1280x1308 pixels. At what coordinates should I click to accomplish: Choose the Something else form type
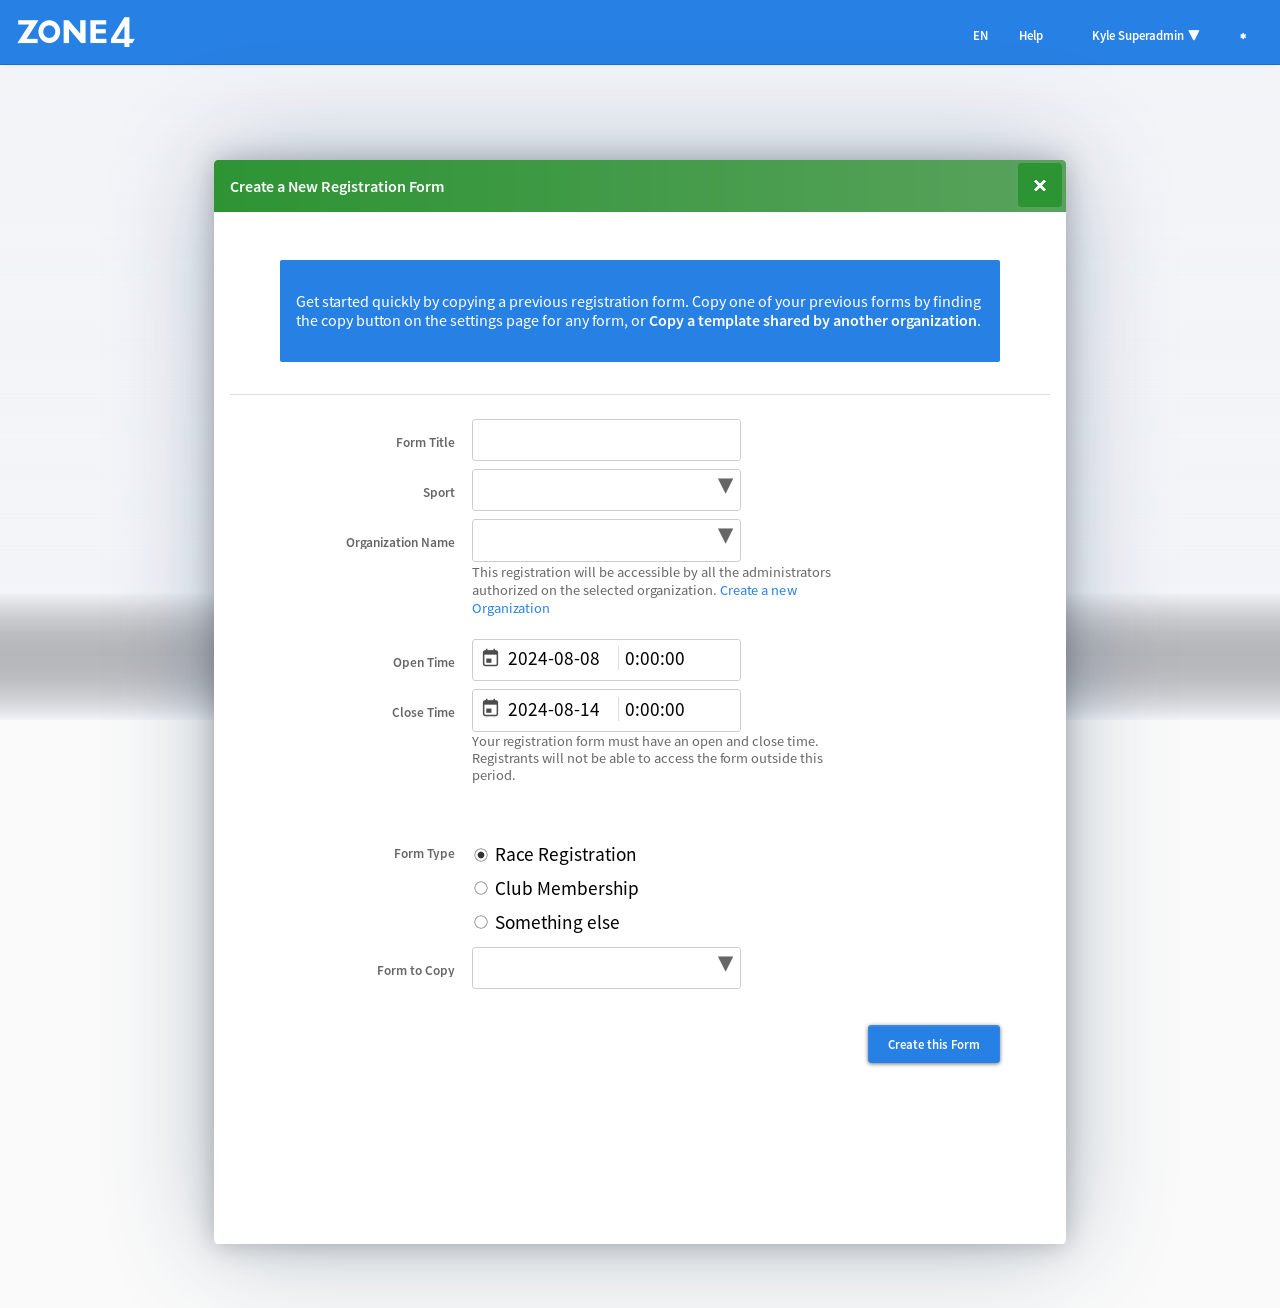pos(481,923)
